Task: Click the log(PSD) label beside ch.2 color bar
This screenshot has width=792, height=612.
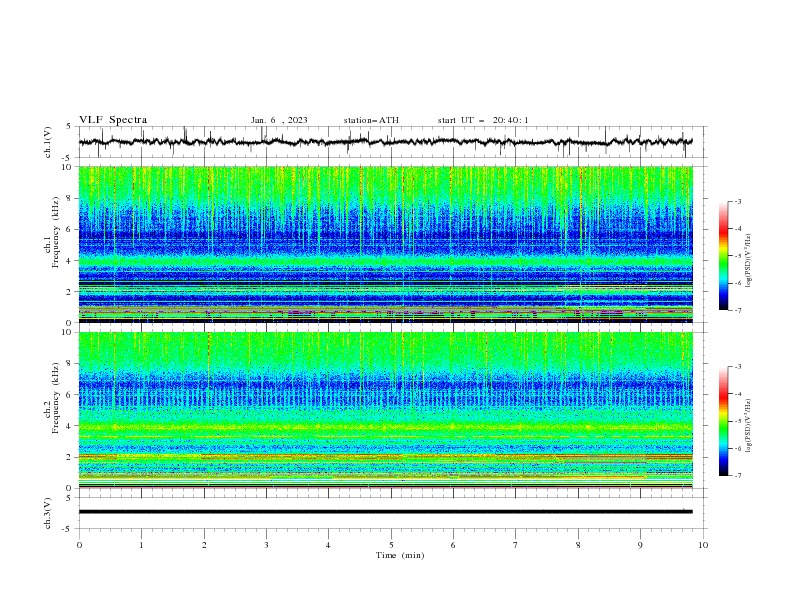Action: click(x=748, y=426)
